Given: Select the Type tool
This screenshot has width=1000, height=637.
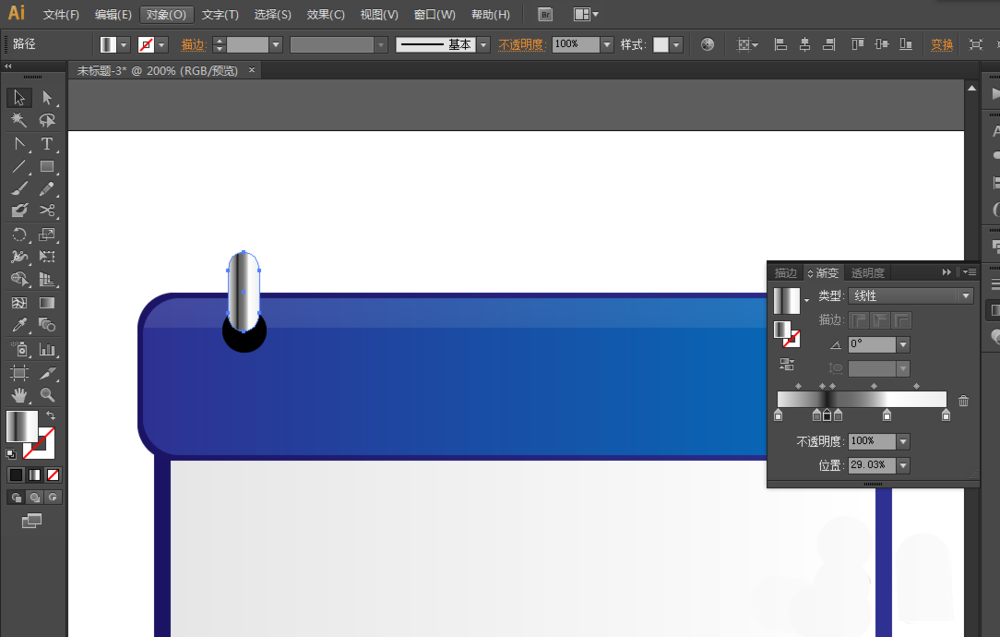Looking at the screenshot, I should pos(47,144).
